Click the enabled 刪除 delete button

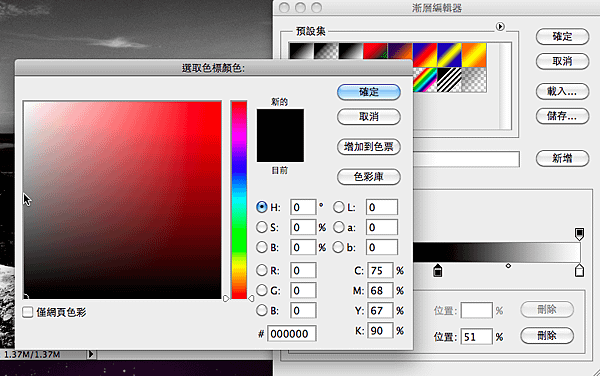547,336
